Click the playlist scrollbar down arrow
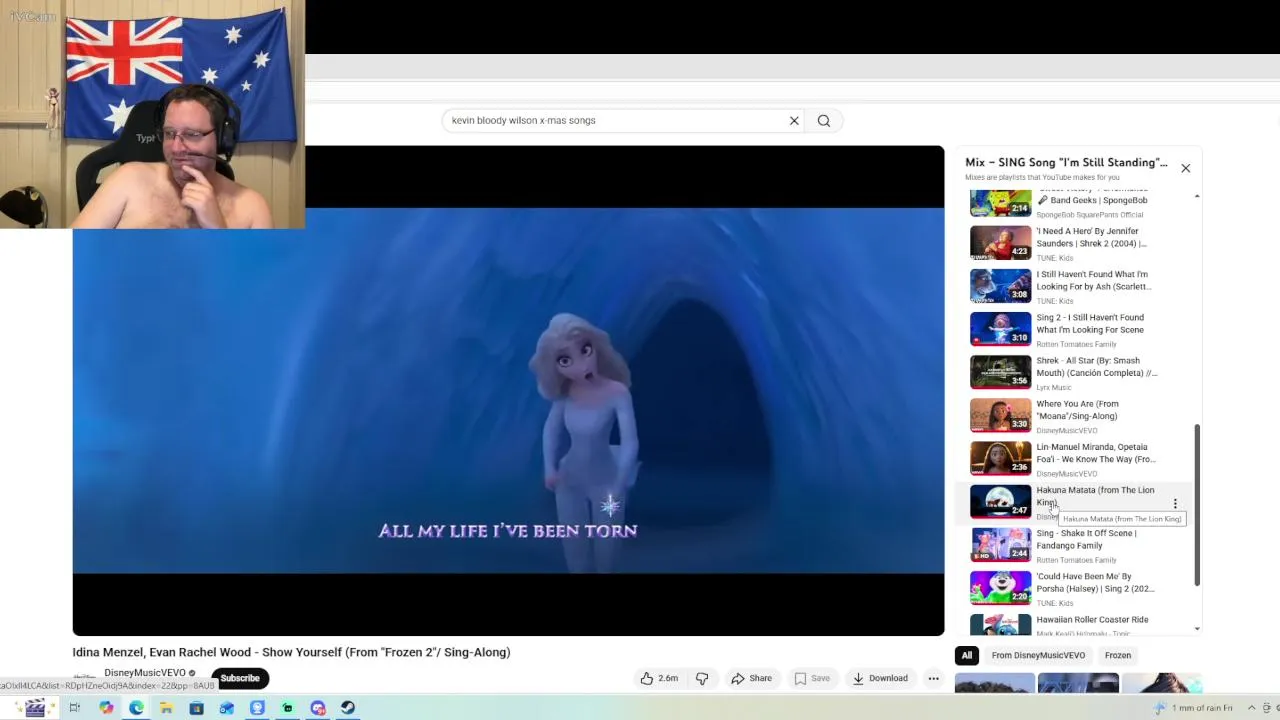The image size is (1280, 720). pos(1197,629)
